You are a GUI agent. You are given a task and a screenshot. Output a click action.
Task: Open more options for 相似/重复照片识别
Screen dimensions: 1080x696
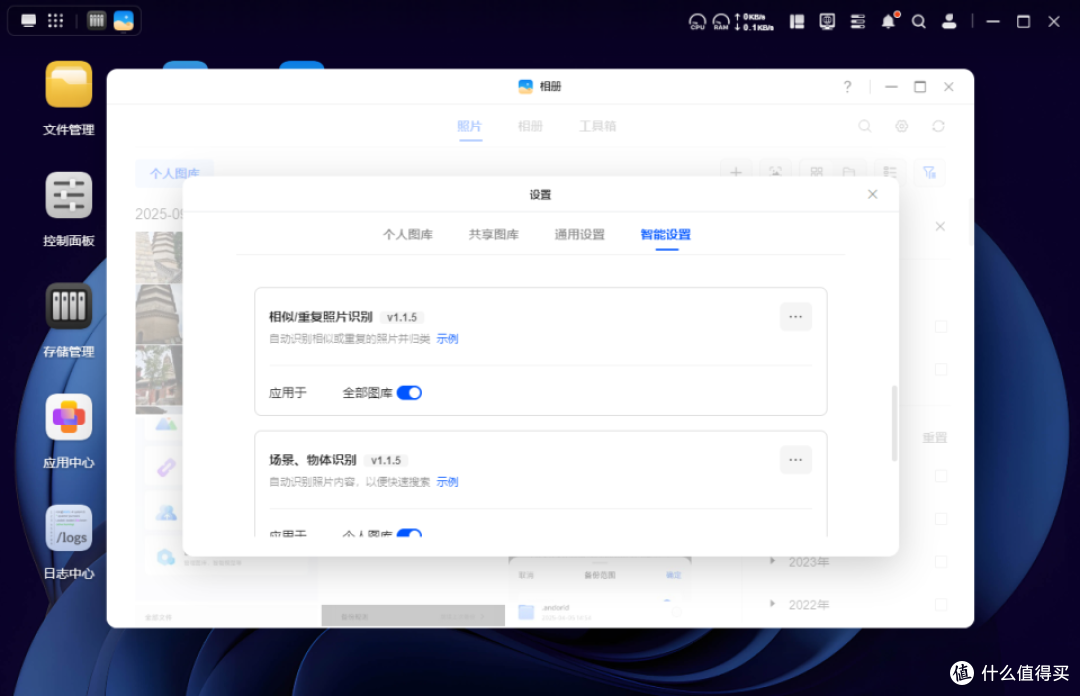[x=796, y=317]
